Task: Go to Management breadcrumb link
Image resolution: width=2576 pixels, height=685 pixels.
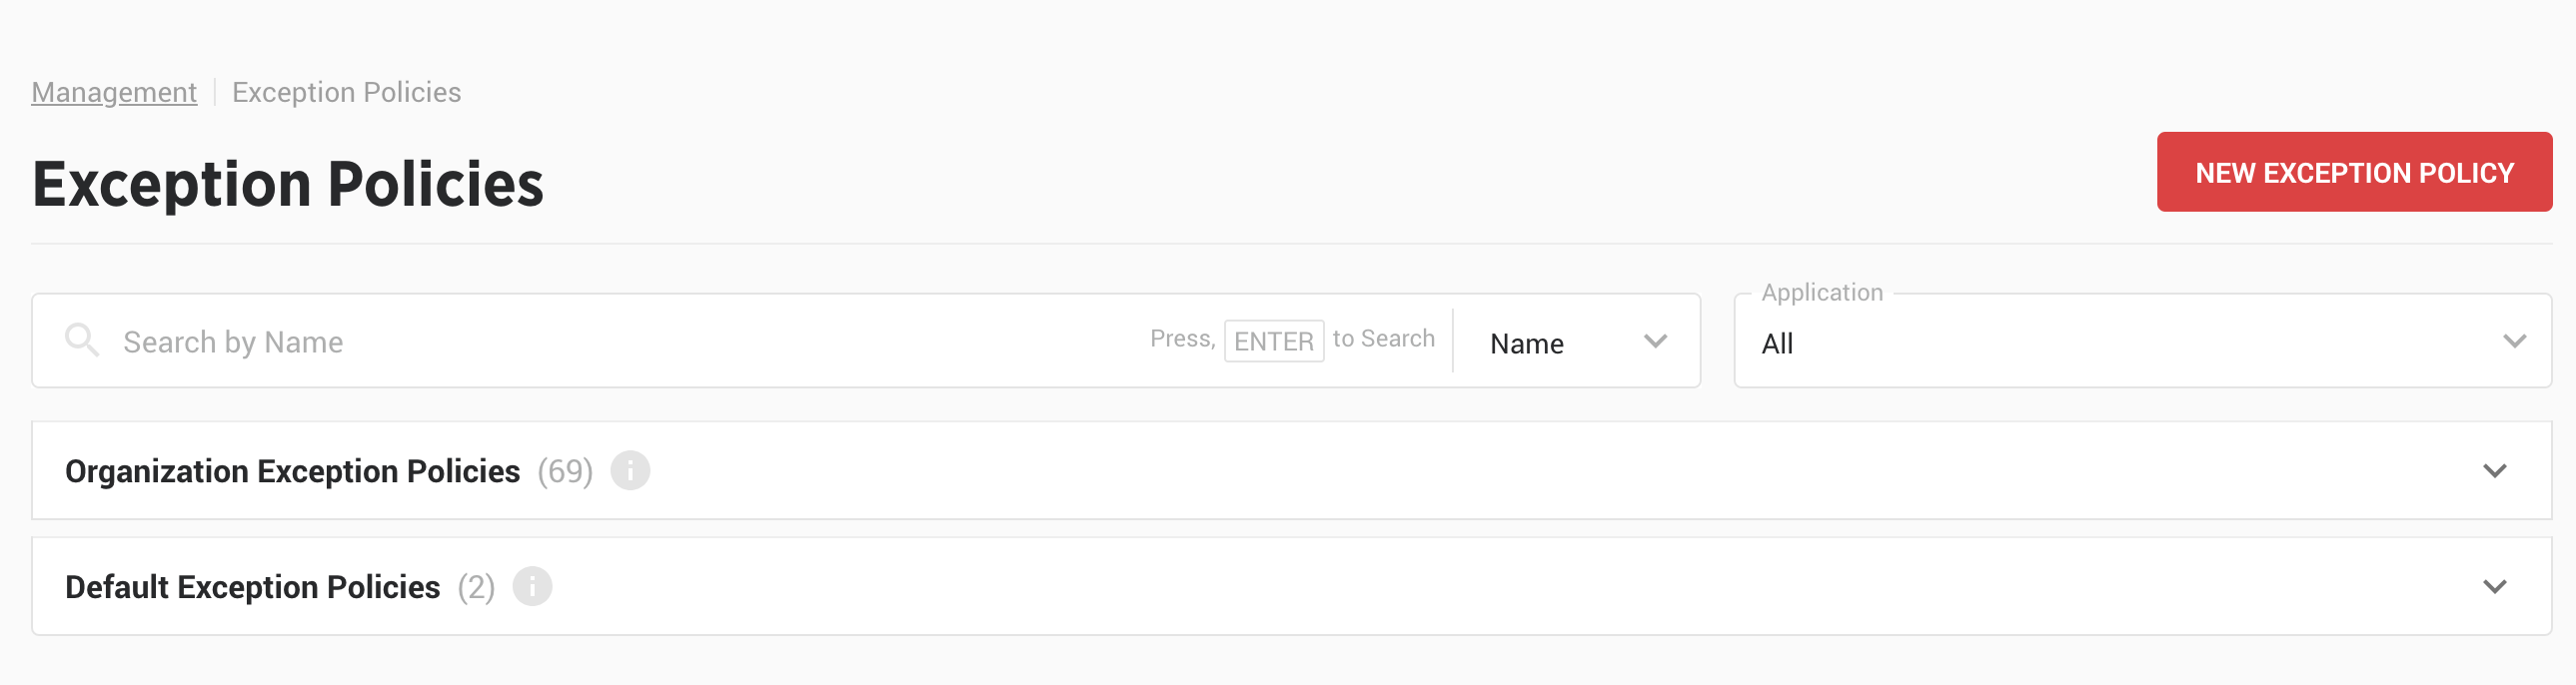Action: 114,92
